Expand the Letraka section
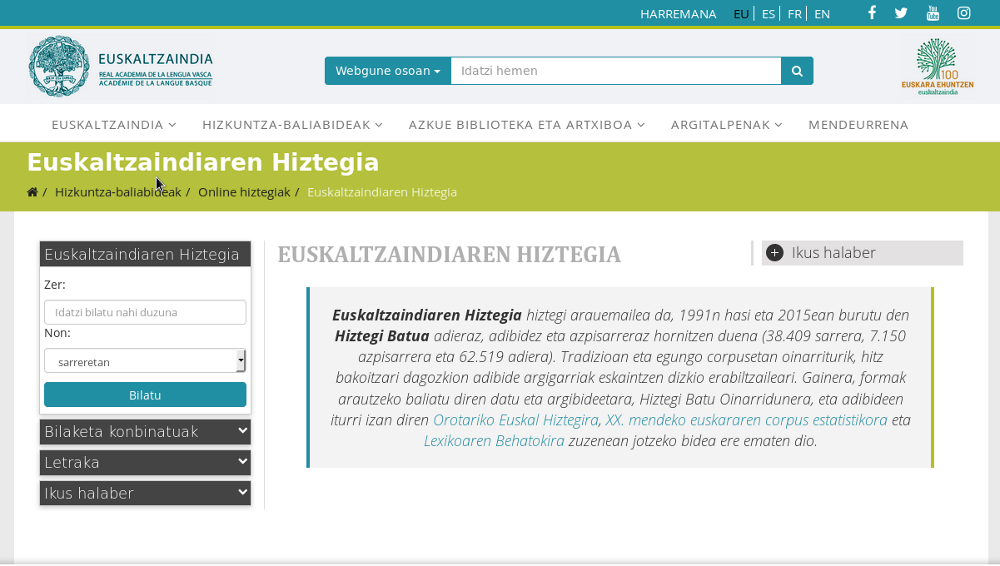This screenshot has height=566, width=1000. [x=145, y=463]
